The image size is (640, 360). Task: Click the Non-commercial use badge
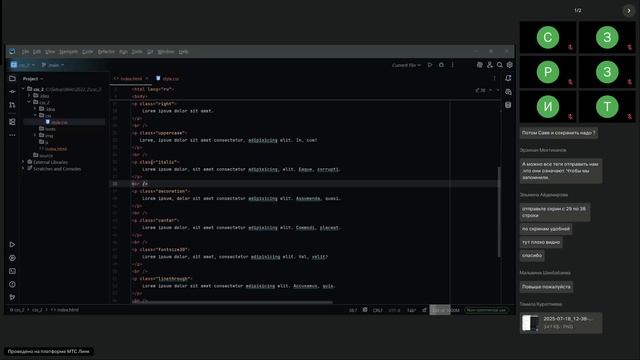[x=486, y=310]
